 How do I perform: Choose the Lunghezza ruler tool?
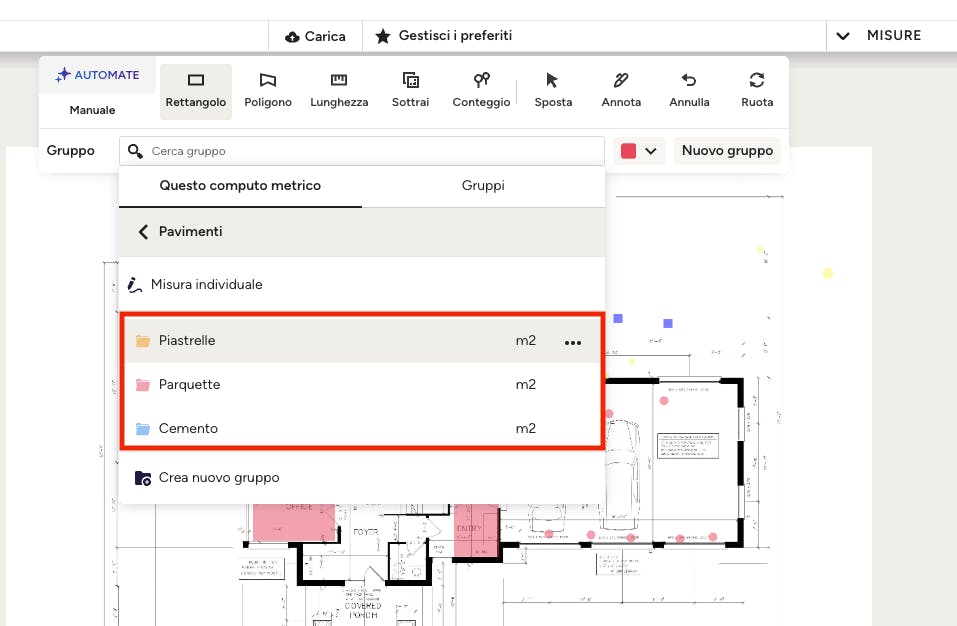[x=339, y=90]
